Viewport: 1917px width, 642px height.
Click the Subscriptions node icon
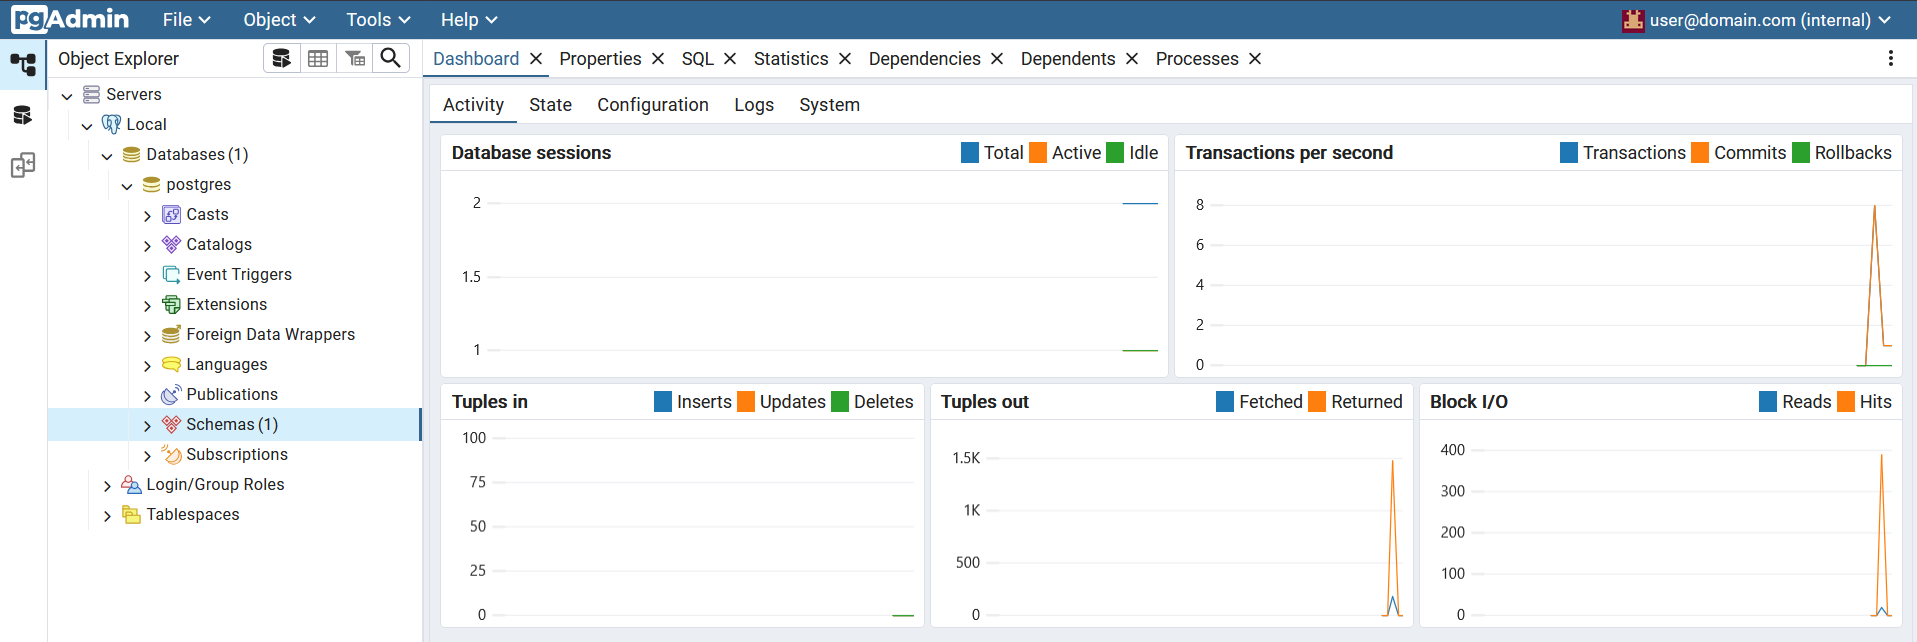[171, 454]
